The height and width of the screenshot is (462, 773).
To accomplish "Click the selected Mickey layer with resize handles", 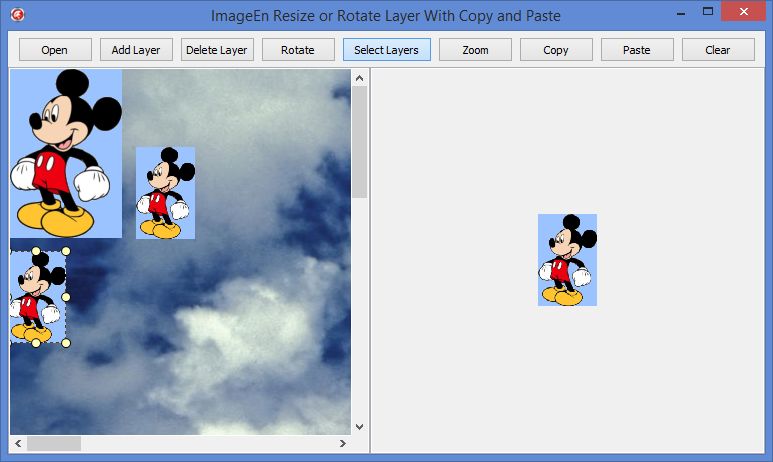I will 38,297.
